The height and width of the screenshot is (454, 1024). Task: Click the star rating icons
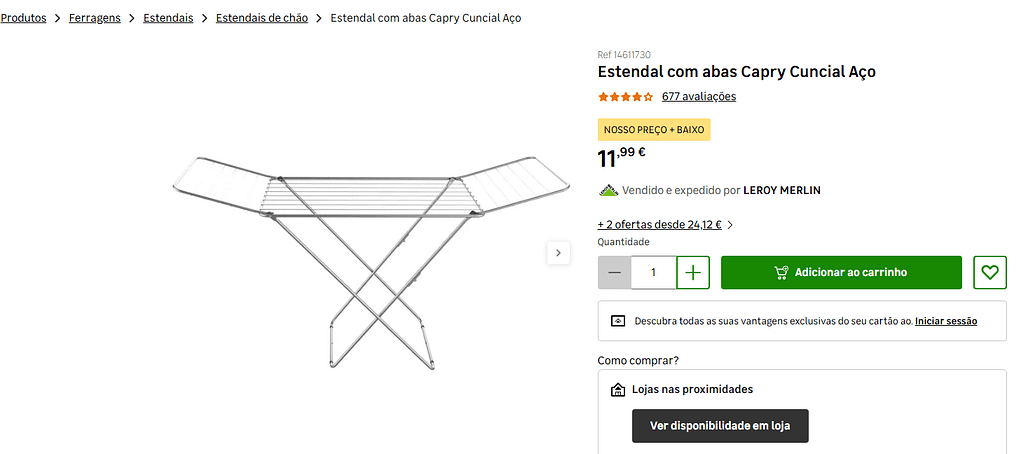pyautogui.click(x=625, y=97)
